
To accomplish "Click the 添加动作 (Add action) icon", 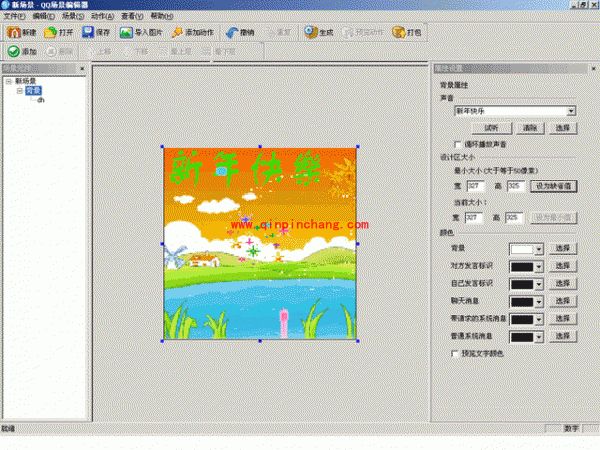I will coord(177,33).
